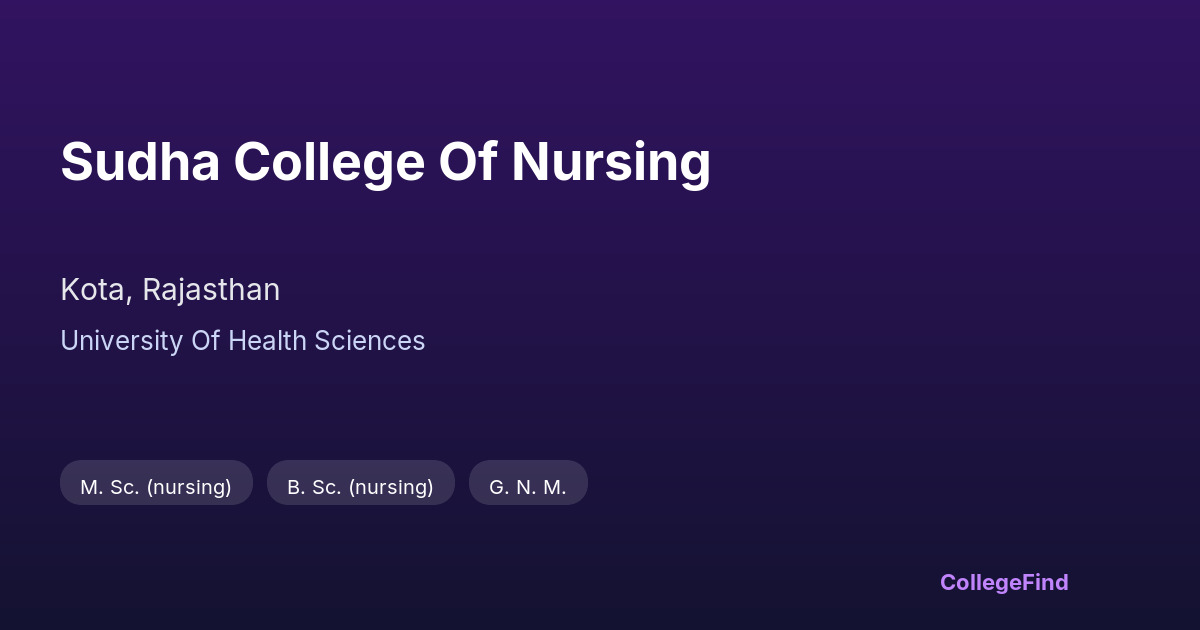Click the word University in affiliation line
The width and height of the screenshot is (1200, 630).
[121, 341]
